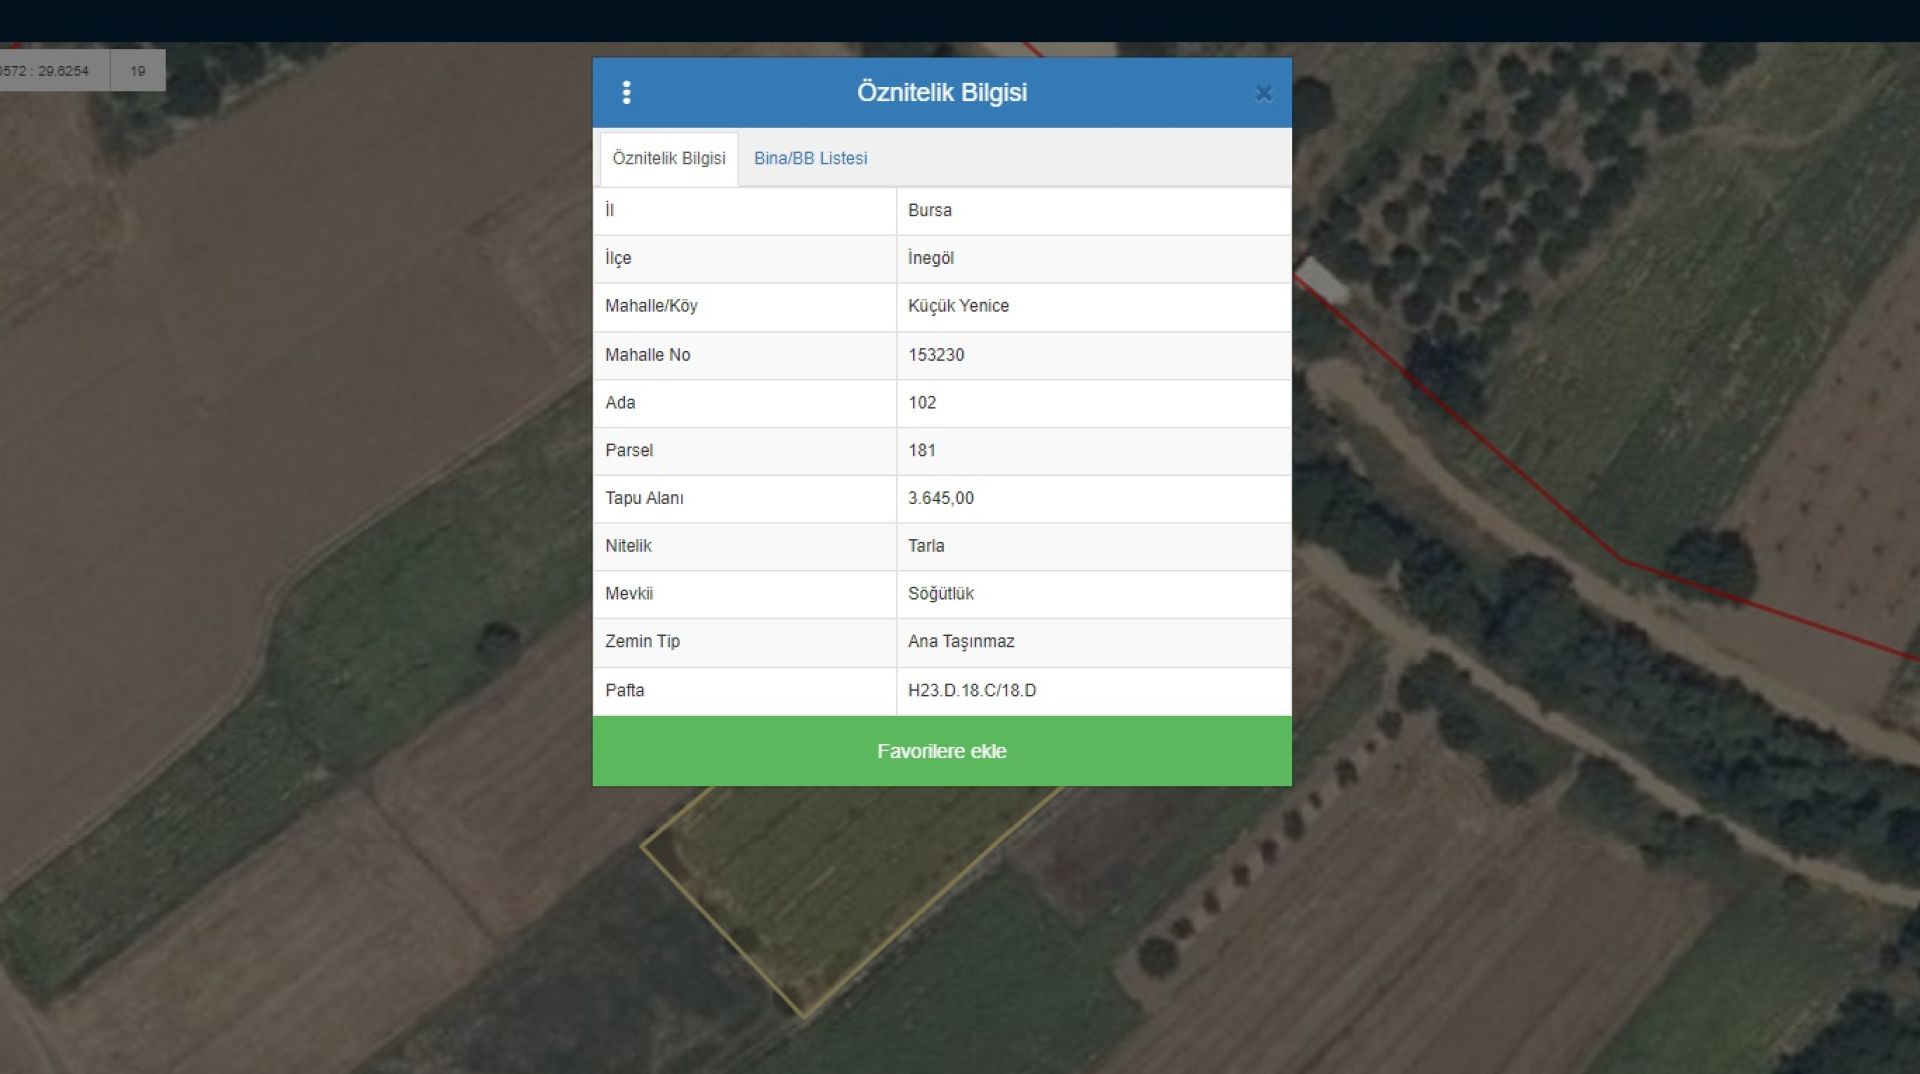The width and height of the screenshot is (1920, 1074).
Task: Select the Öznitelik Bilgisi tab
Action: coord(668,158)
